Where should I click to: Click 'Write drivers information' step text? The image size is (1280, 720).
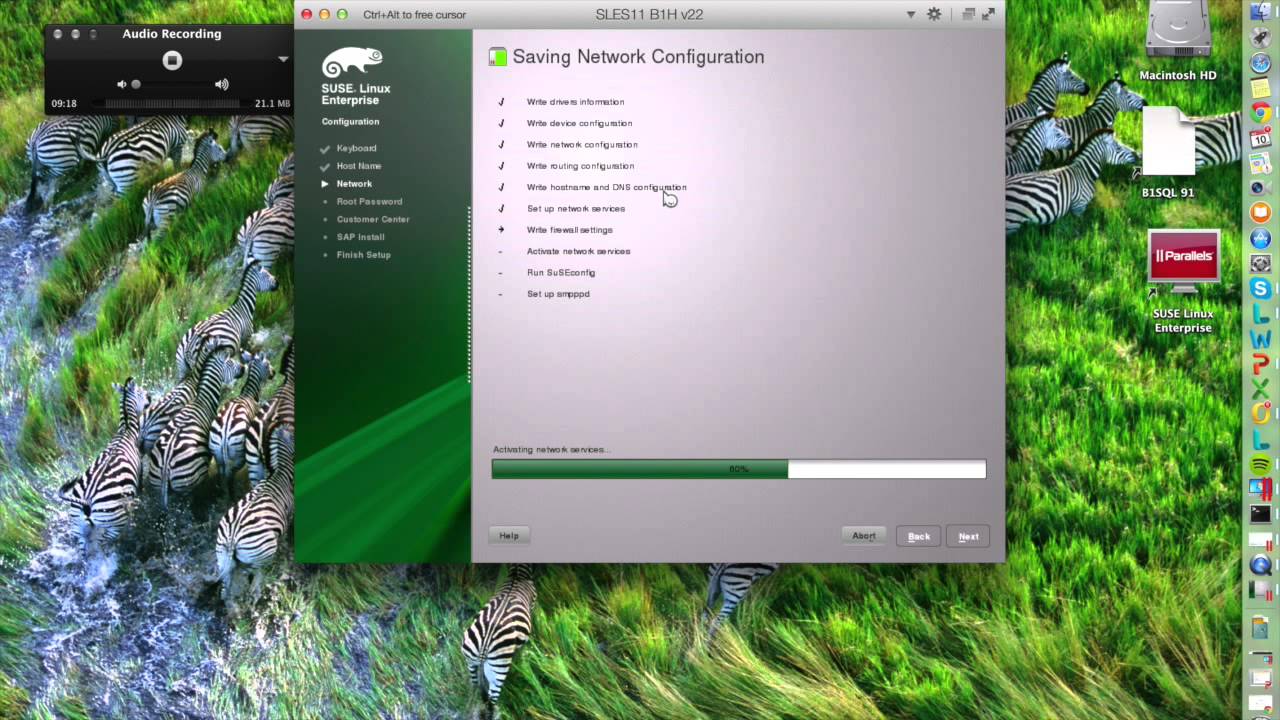(575, 102)
